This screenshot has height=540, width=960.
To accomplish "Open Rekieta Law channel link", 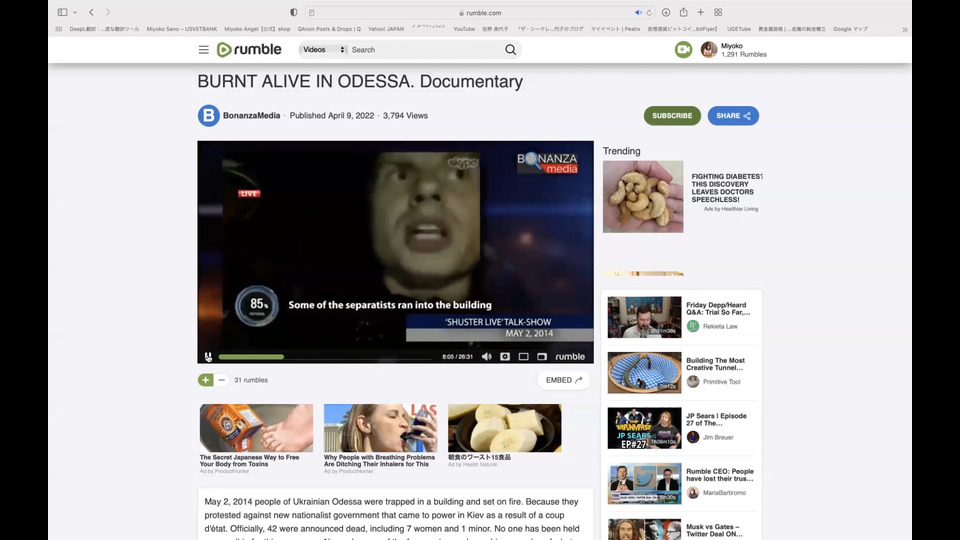I will tap(720, 326).
